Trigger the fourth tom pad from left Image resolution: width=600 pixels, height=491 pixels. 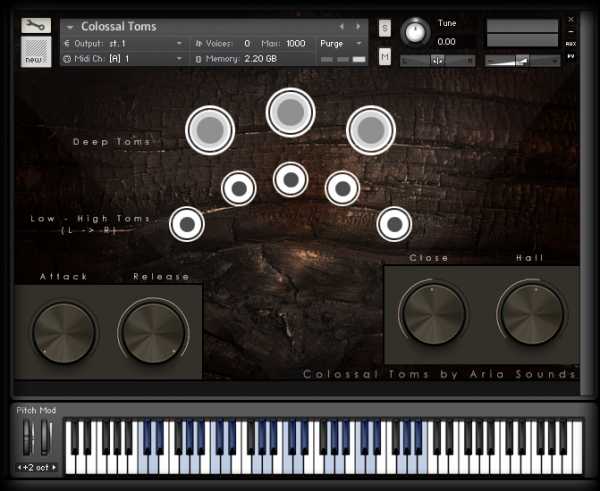click(342, 188)
